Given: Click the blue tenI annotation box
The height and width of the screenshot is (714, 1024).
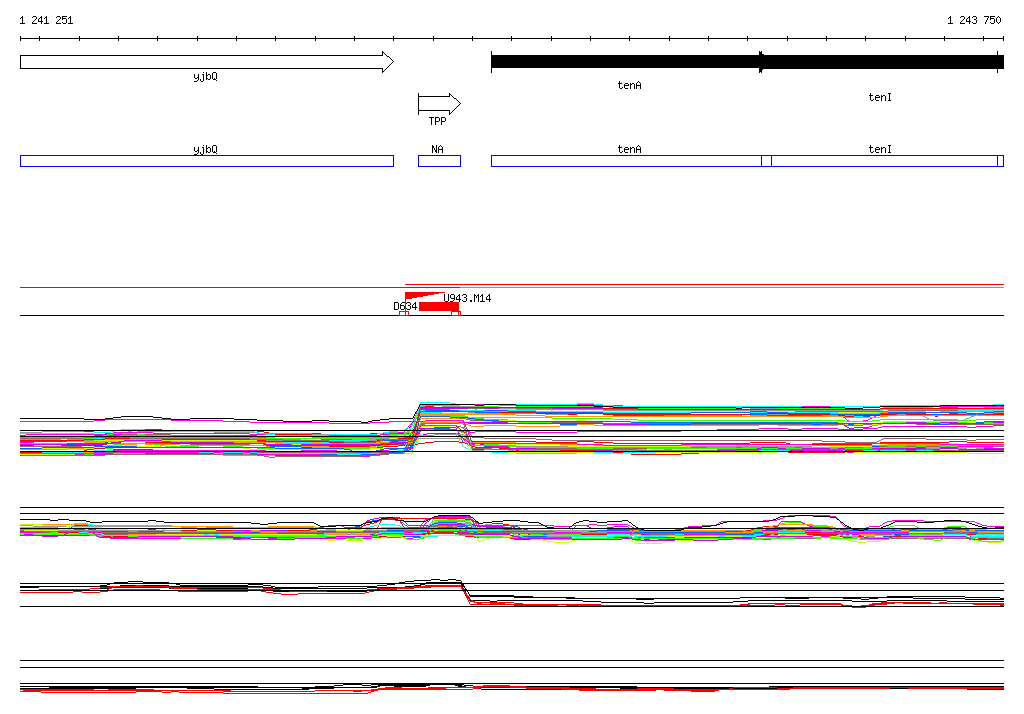Looking at the screenshot, I should point(884,161).
